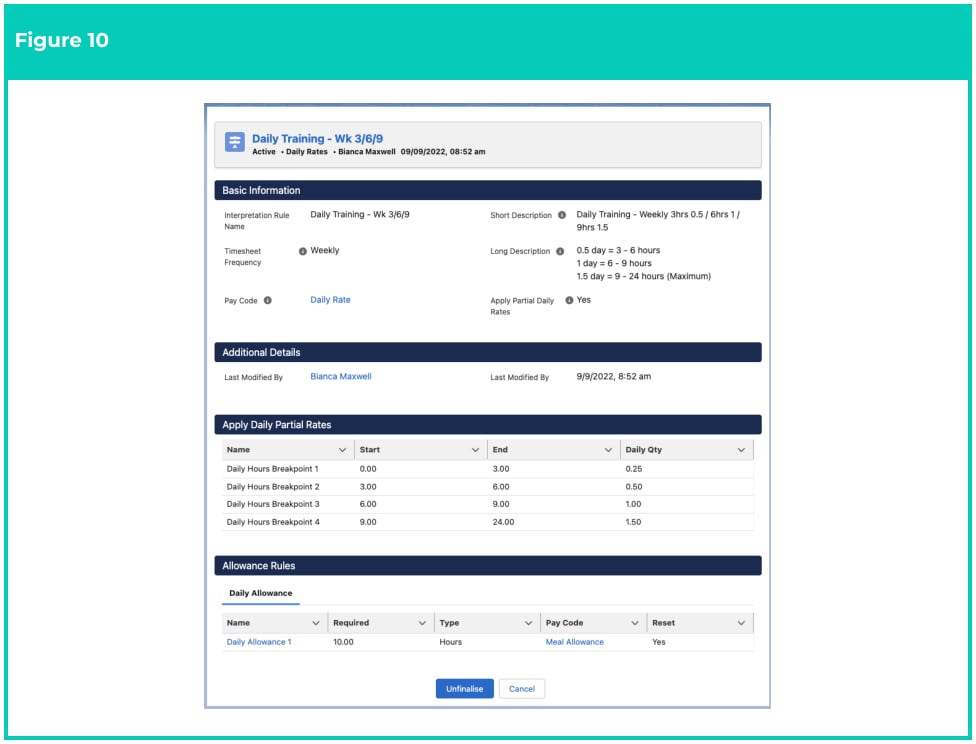Click the Yes value for Apply Partial Daily Rates
The height and width of the screenshot is (744, 976).
click(x=583, y=299)
